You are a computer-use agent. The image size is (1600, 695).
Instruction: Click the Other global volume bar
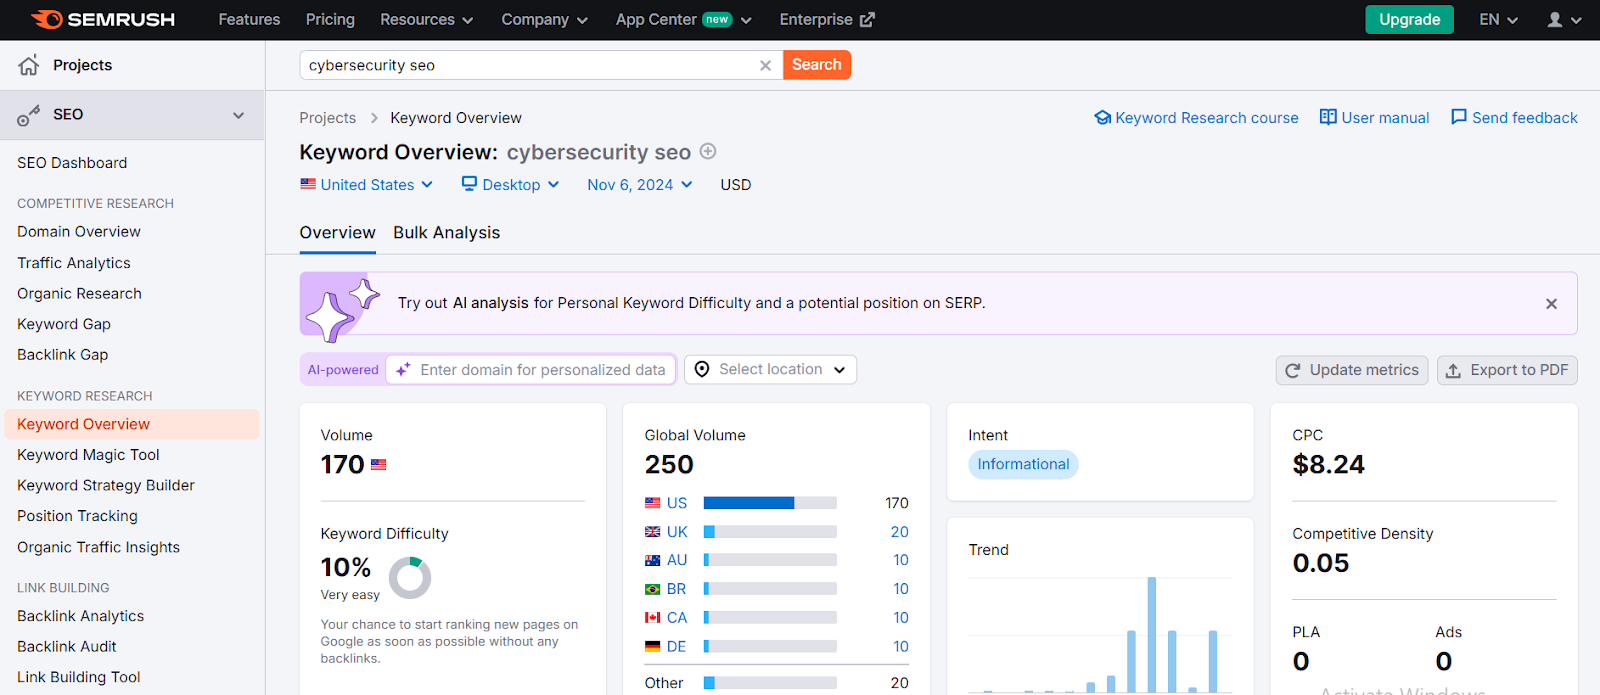click(770, 683)
